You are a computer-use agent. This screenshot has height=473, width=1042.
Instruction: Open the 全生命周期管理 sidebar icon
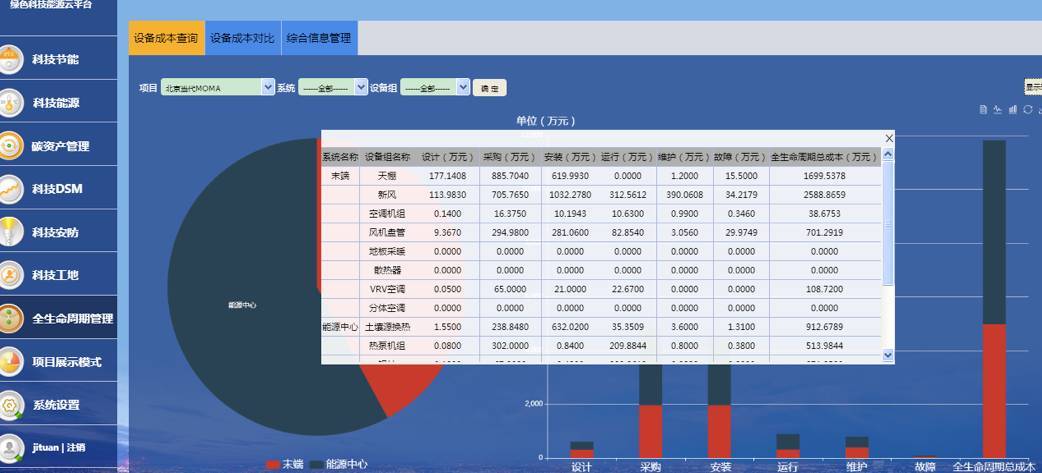(10, 318)
